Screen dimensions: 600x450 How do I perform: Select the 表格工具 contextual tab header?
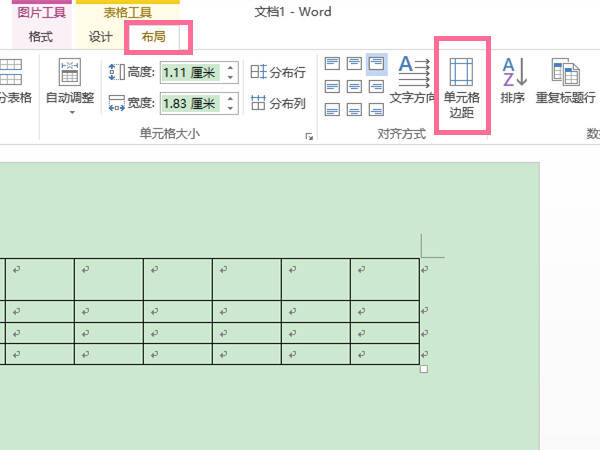(x=128, y=13)
